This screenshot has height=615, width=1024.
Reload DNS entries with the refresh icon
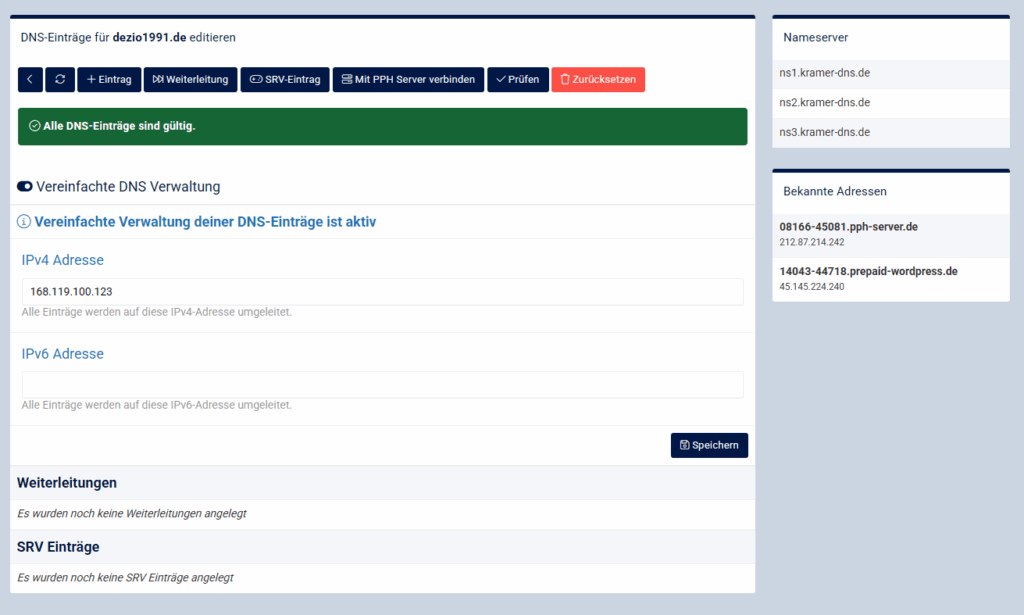(60, 80)
